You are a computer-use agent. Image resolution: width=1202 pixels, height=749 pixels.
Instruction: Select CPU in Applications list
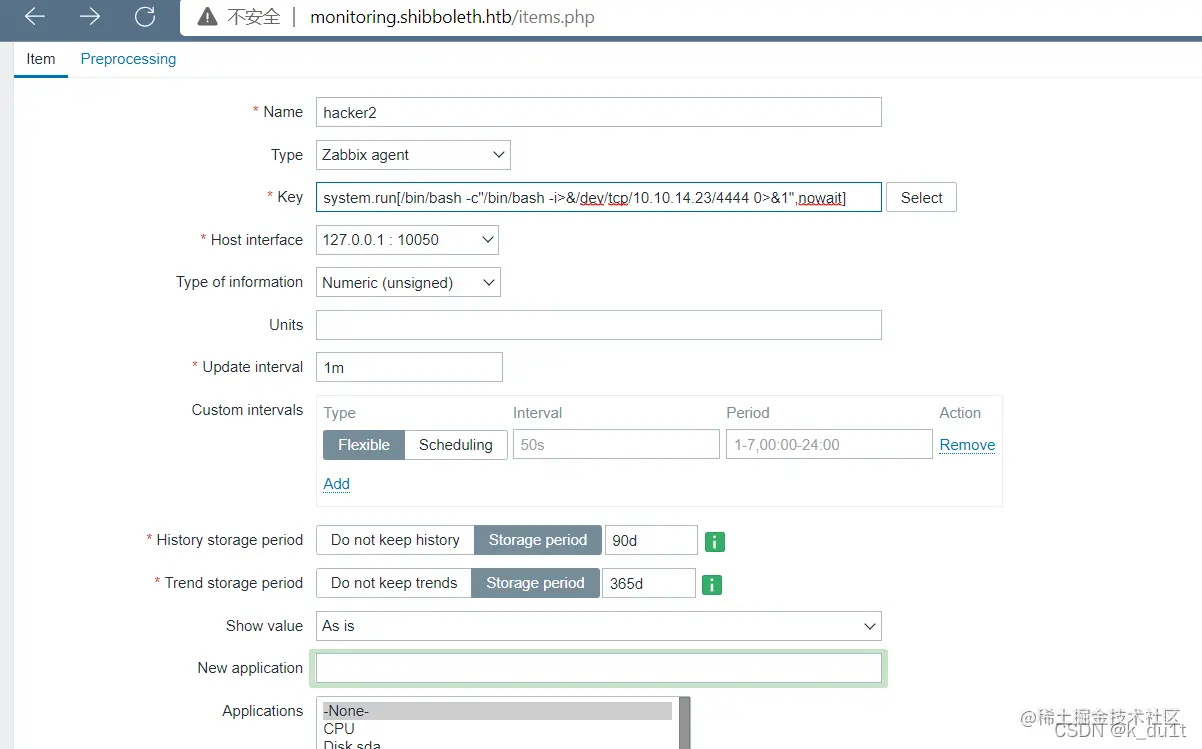(497, 729)
